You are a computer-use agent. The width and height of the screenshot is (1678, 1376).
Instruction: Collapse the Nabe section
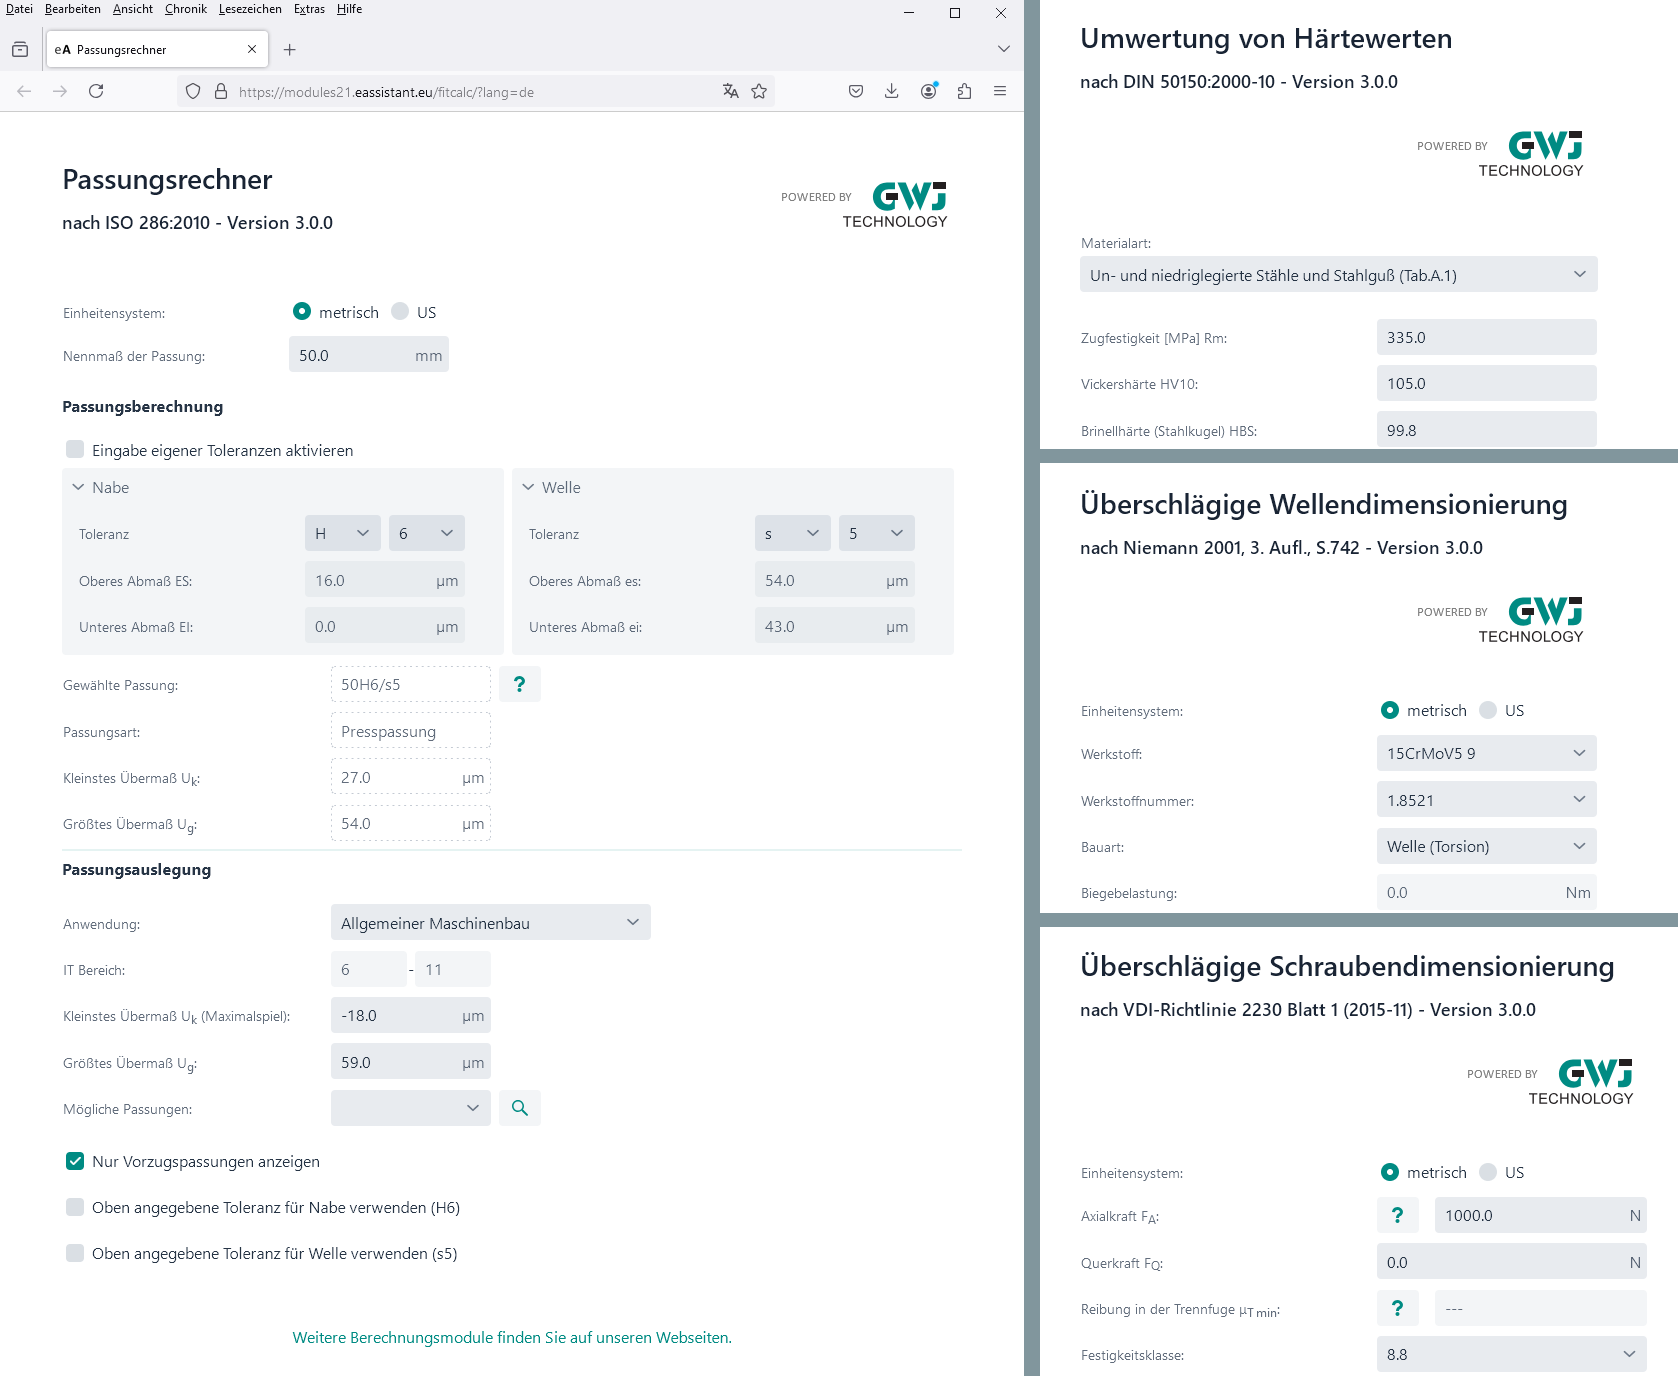coord(78,487)
